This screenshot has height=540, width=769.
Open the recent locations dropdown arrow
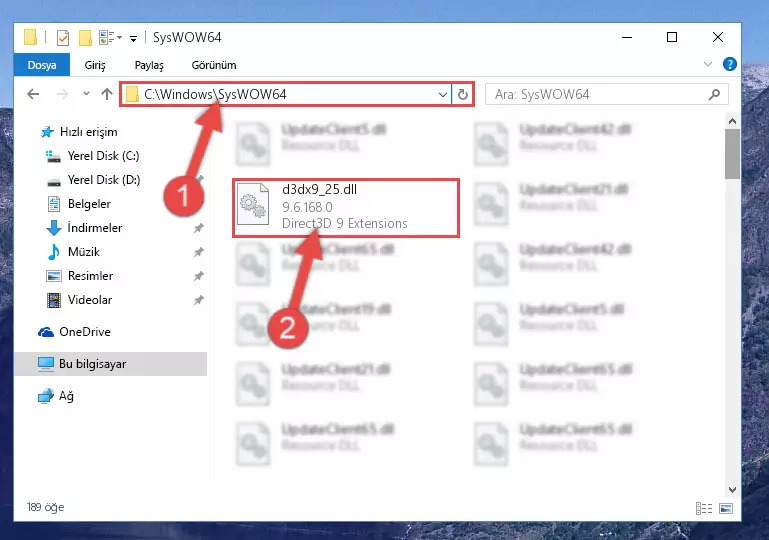(x=86, y=93)
